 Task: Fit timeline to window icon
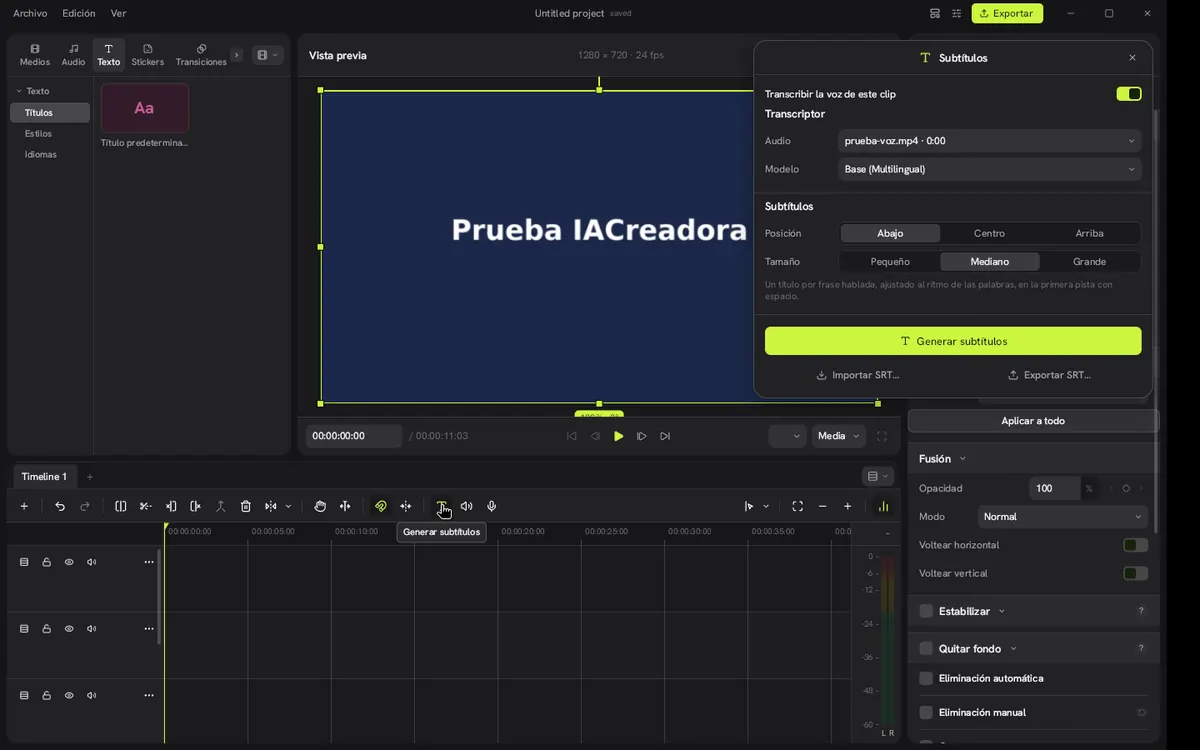(x=797, y=506)
